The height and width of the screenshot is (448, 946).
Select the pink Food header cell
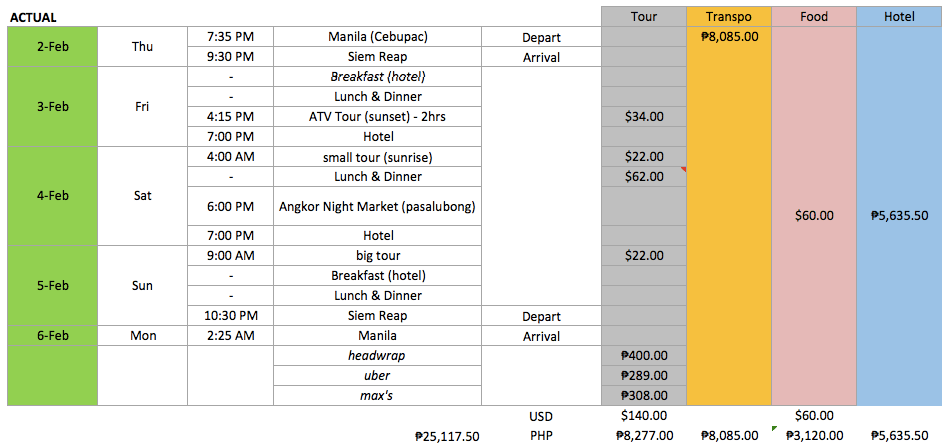coord(814,17)
